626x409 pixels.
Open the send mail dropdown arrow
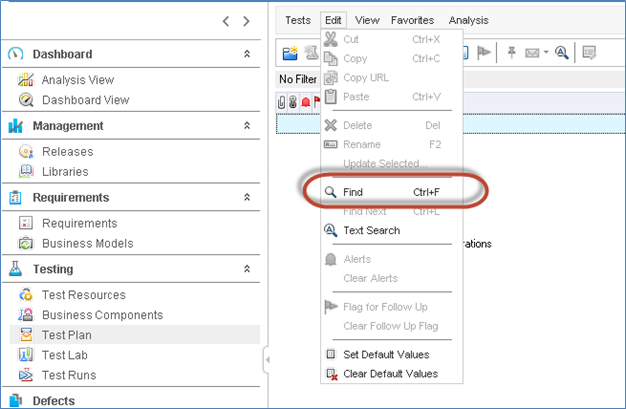coord(546,53)
